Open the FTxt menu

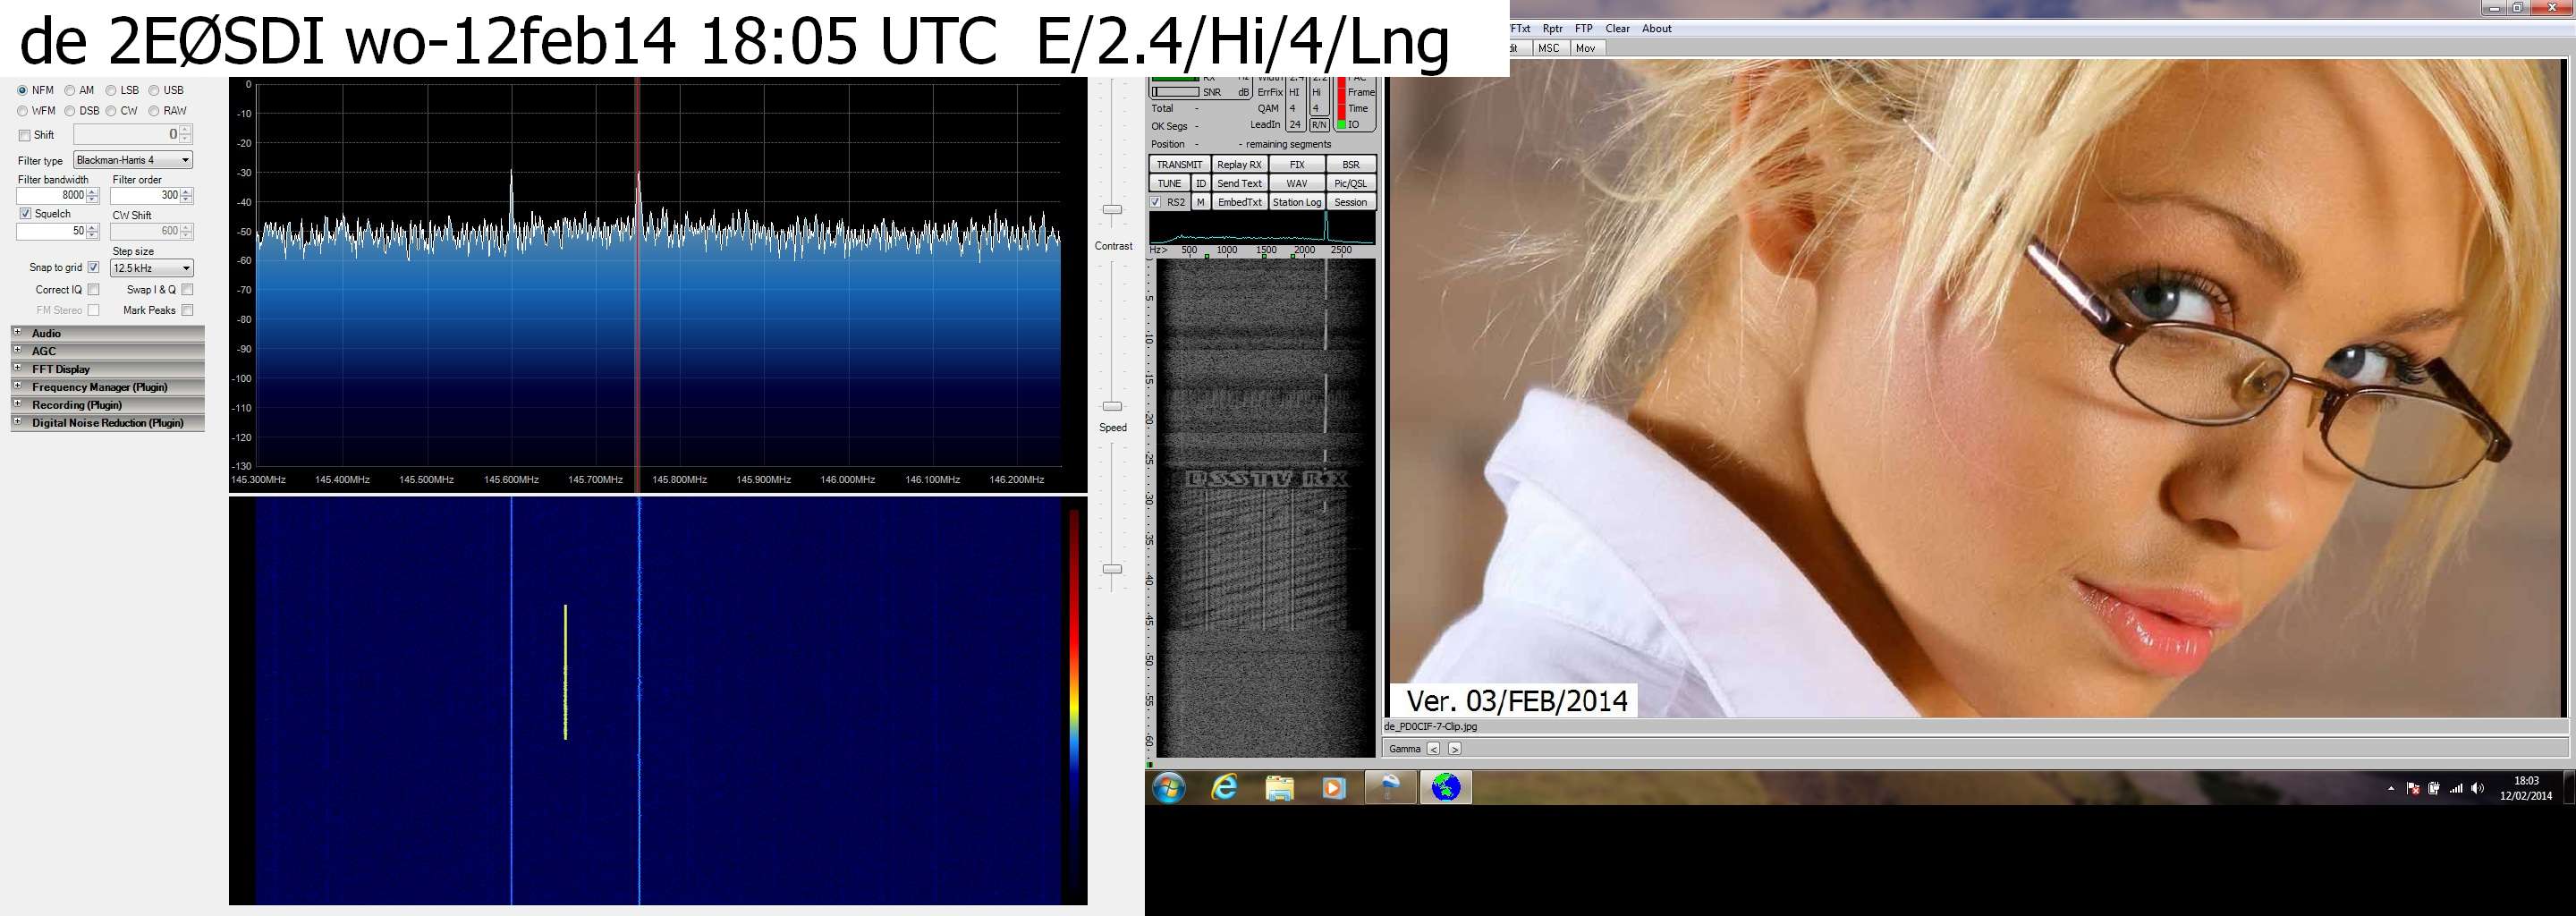pyautogui.click(x=1520, y=29)
